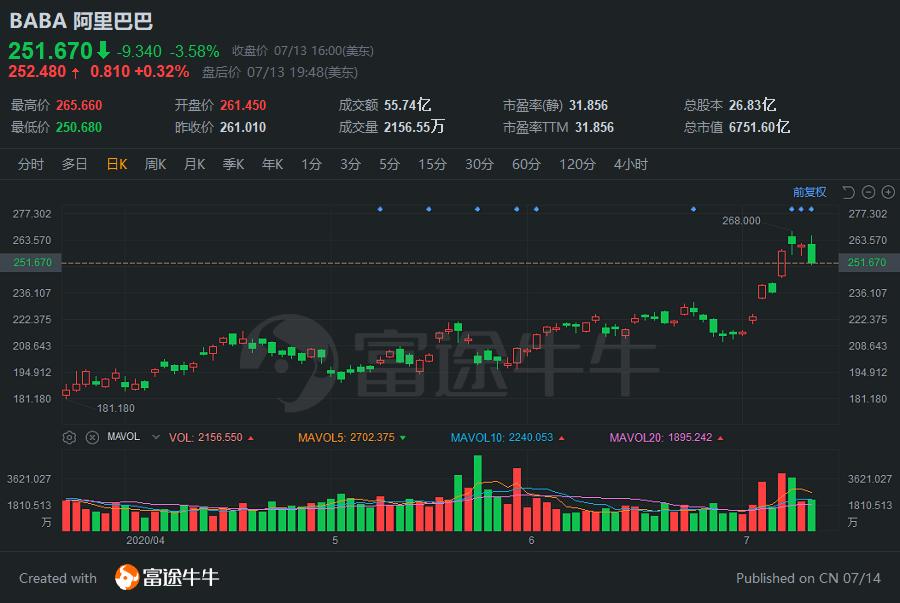The image size is (900, 603).
Task: Click the VOL: 2156.550 label
Action: (x=206, y=438)
